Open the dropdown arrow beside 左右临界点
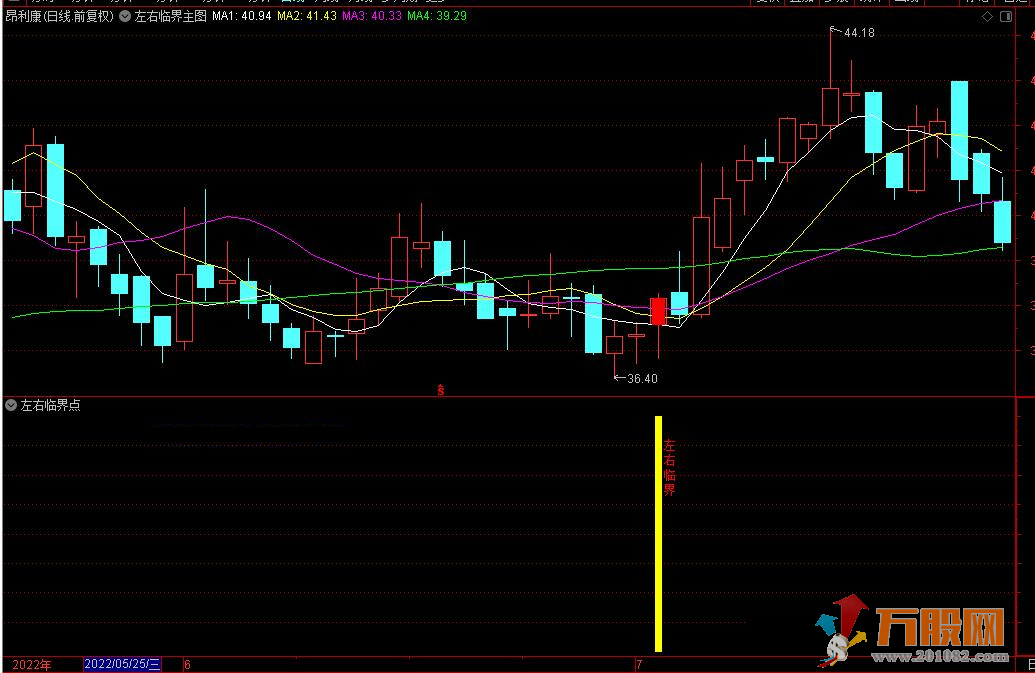The image size is (1035, 673). pos(11,405)
